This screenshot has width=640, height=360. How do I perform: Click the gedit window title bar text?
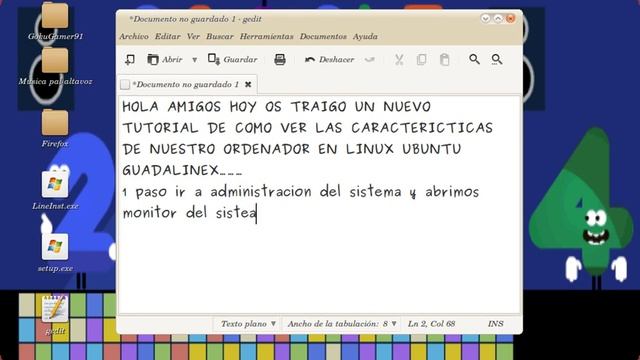tap(196, 19)
